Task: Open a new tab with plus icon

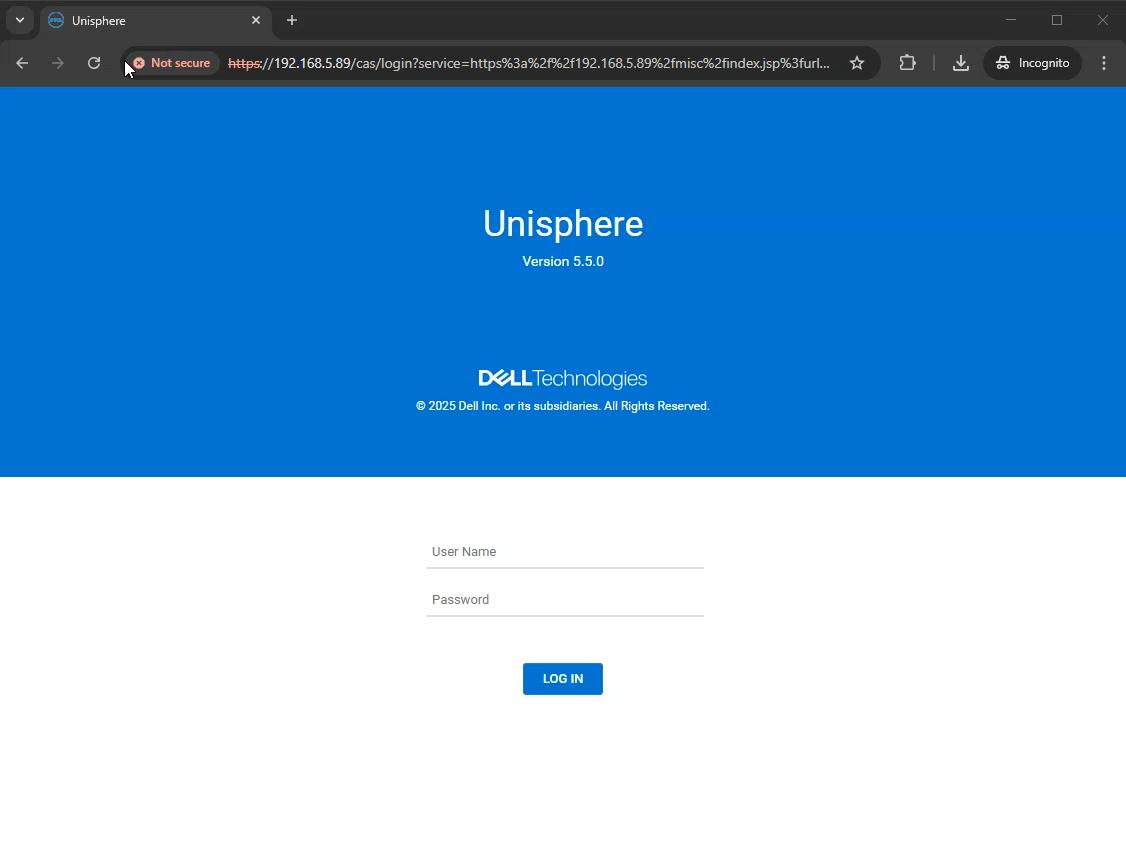Action: point(292,20)
